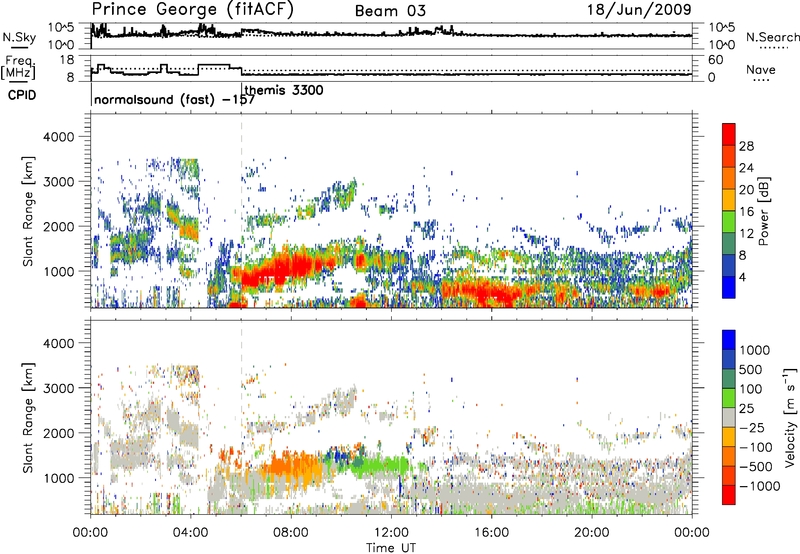The width and height of the screenshot is (800, 554).
Task: Click the "Nave" legend label
Action: 761,69
